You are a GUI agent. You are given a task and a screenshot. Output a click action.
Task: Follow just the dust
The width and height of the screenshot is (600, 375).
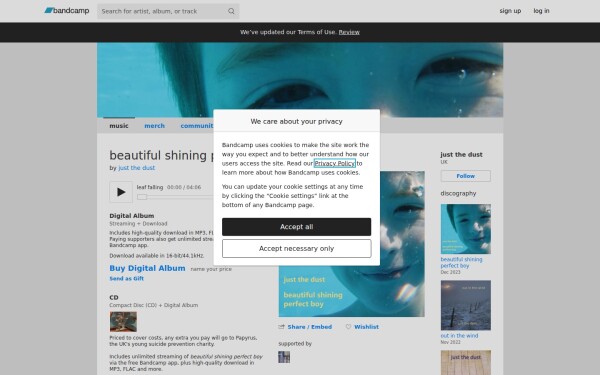pos(465,176)
